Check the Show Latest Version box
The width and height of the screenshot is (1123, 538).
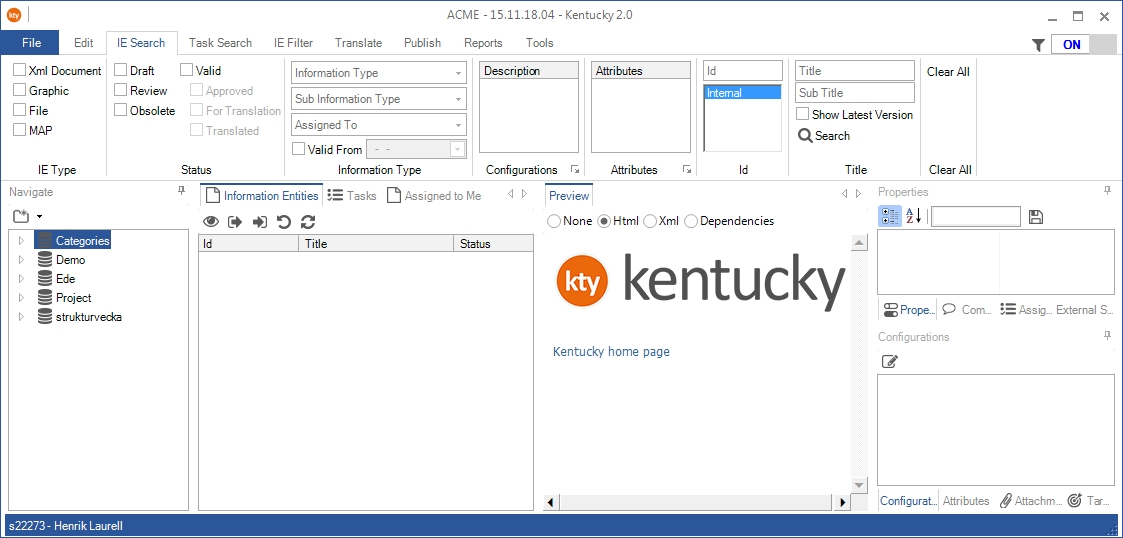tap(802, 115)
